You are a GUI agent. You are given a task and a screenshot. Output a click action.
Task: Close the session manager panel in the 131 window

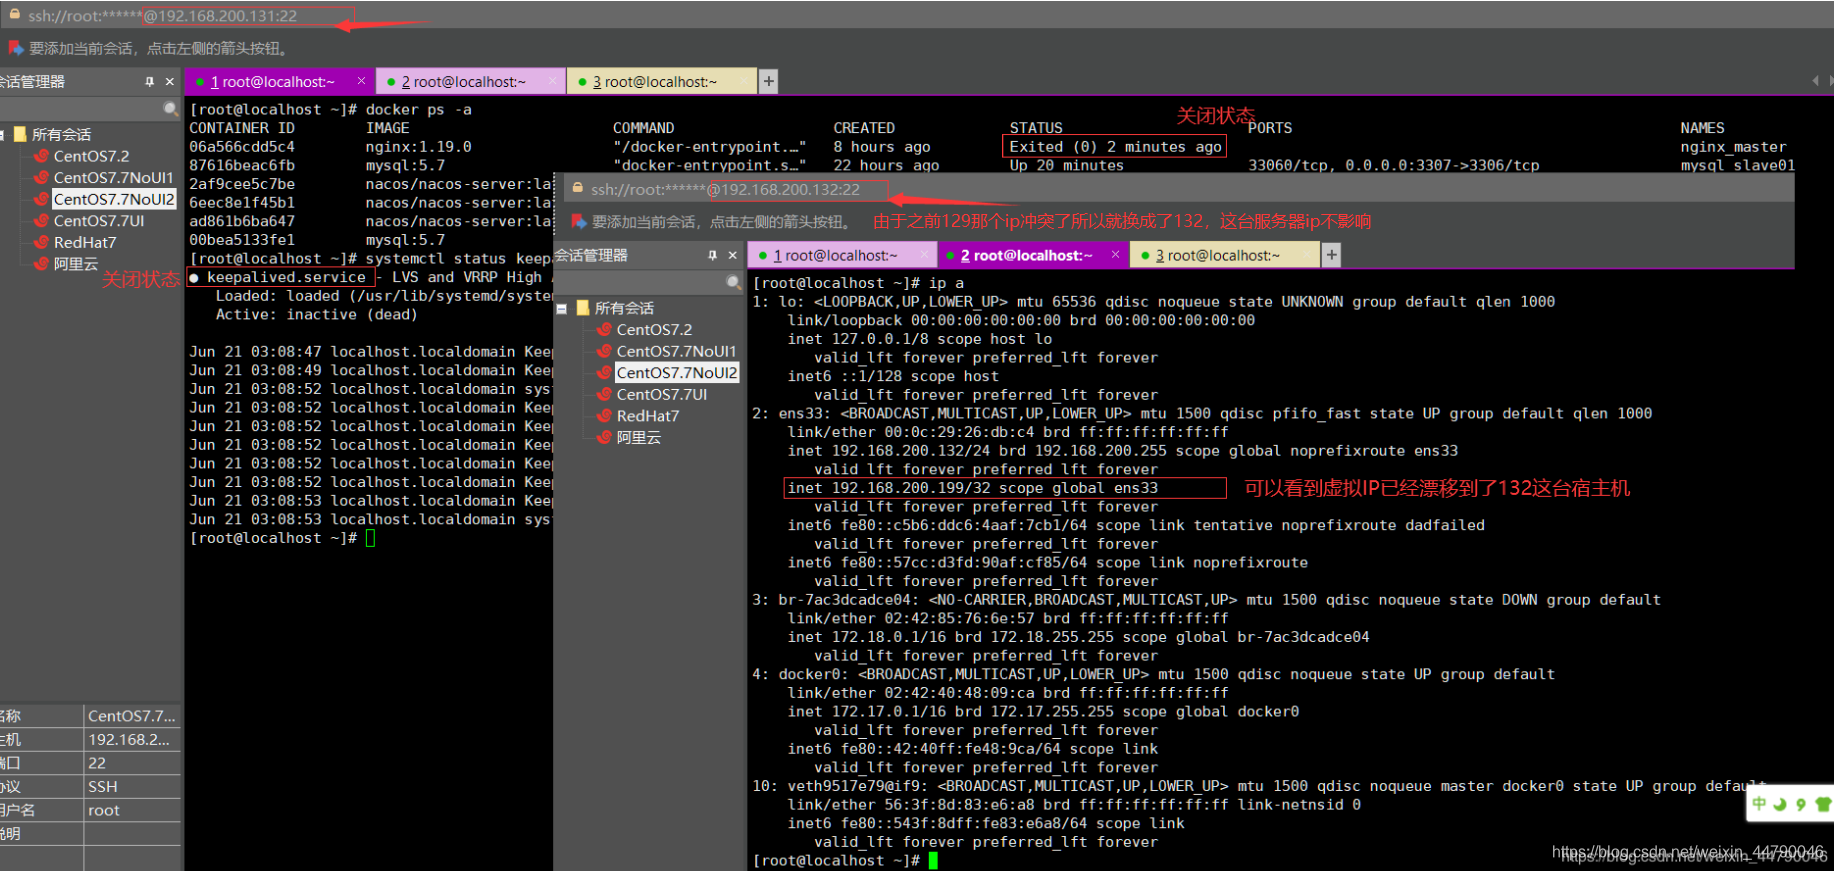point(170,82)
